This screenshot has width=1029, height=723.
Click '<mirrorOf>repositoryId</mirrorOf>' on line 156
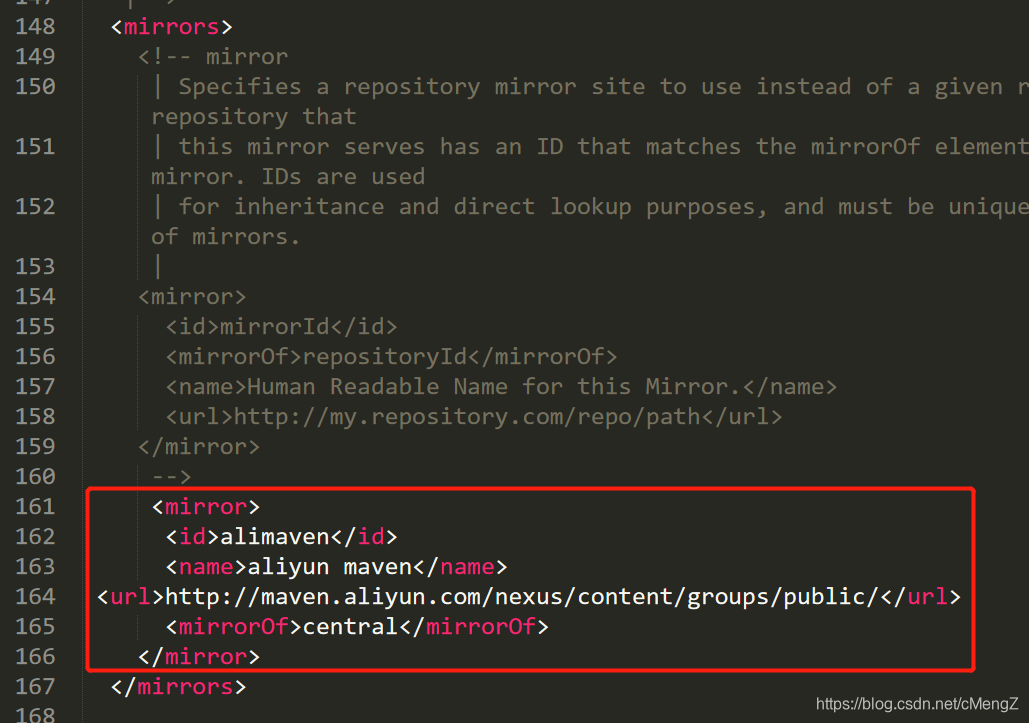point(391,356)
